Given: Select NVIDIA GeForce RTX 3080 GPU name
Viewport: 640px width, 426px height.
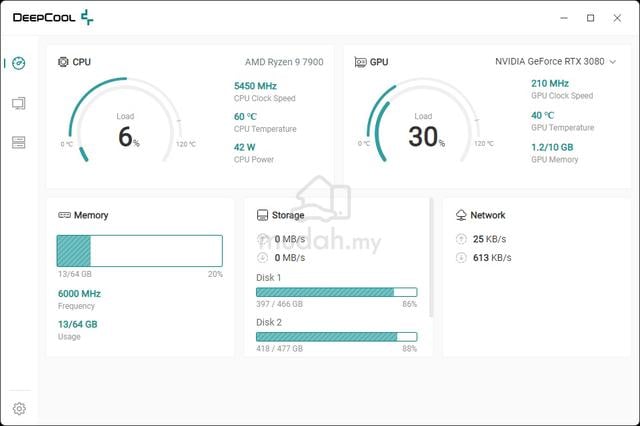Looking at the screenshot, I should (x=549, y=62).
